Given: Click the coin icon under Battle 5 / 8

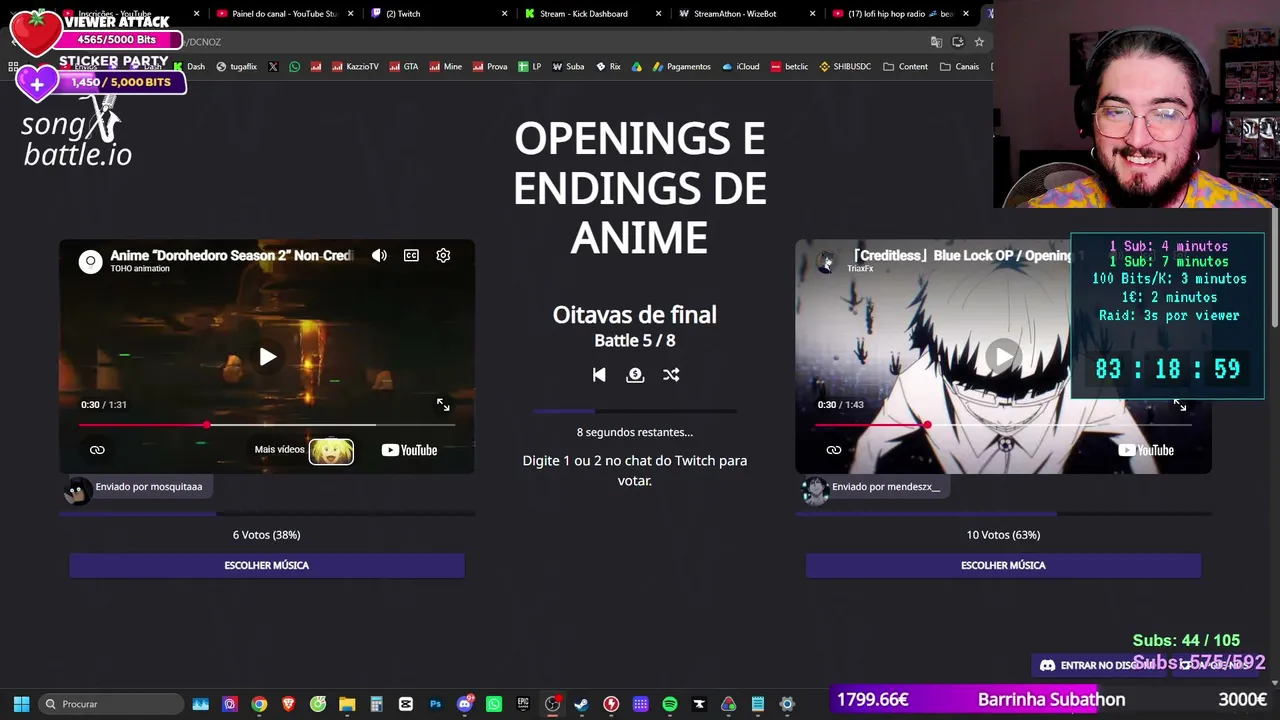Looking at the screenshot, I should pos(635,375).
